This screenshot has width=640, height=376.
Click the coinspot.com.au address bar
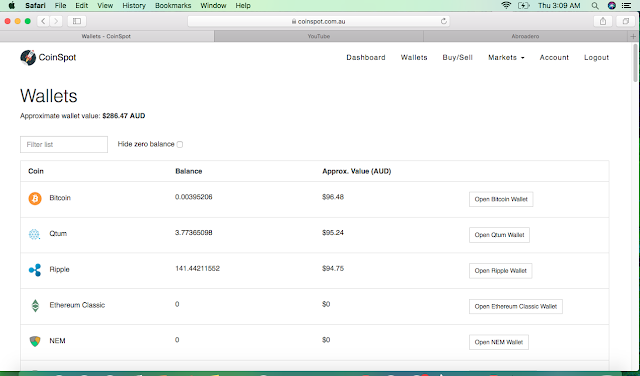[318, 21]
